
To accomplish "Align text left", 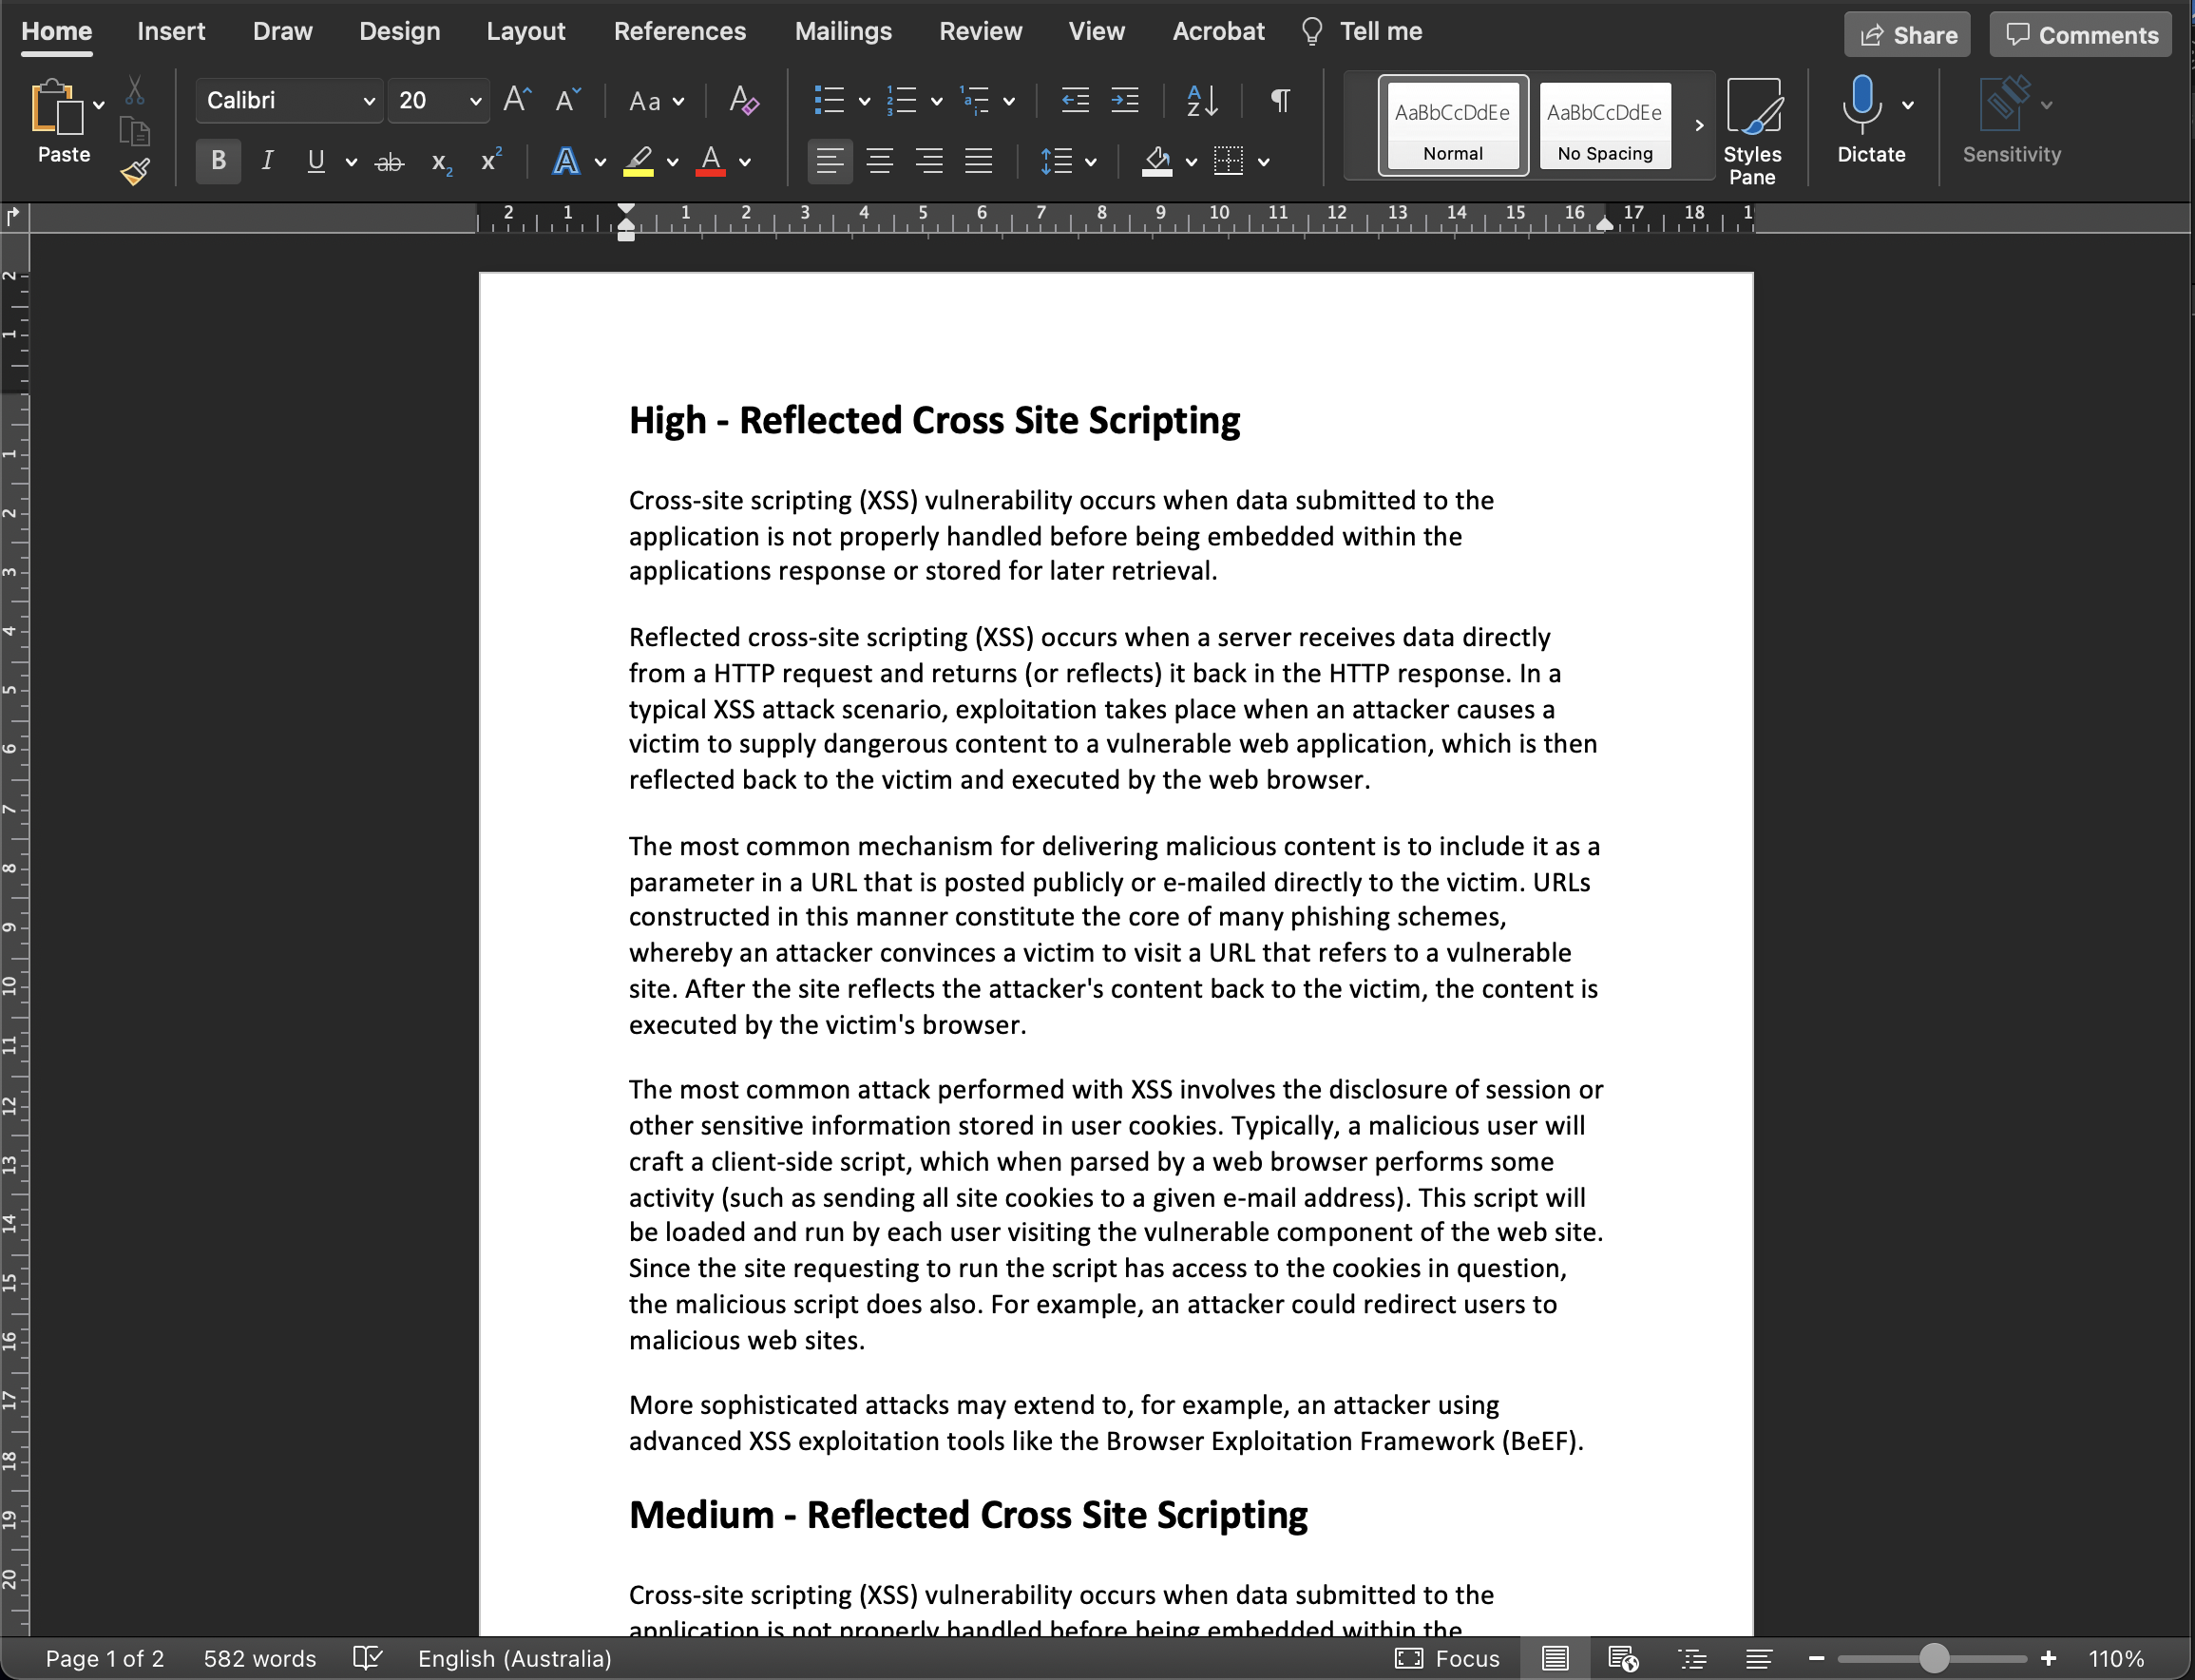I will [830, 161].
